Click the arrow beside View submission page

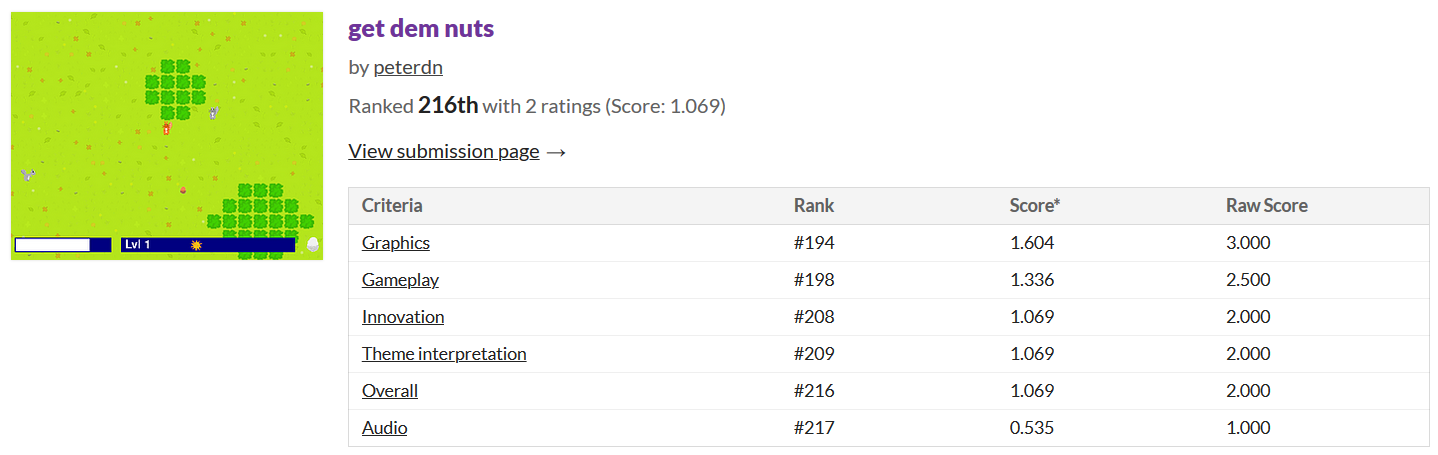click(x=557, y=152)
